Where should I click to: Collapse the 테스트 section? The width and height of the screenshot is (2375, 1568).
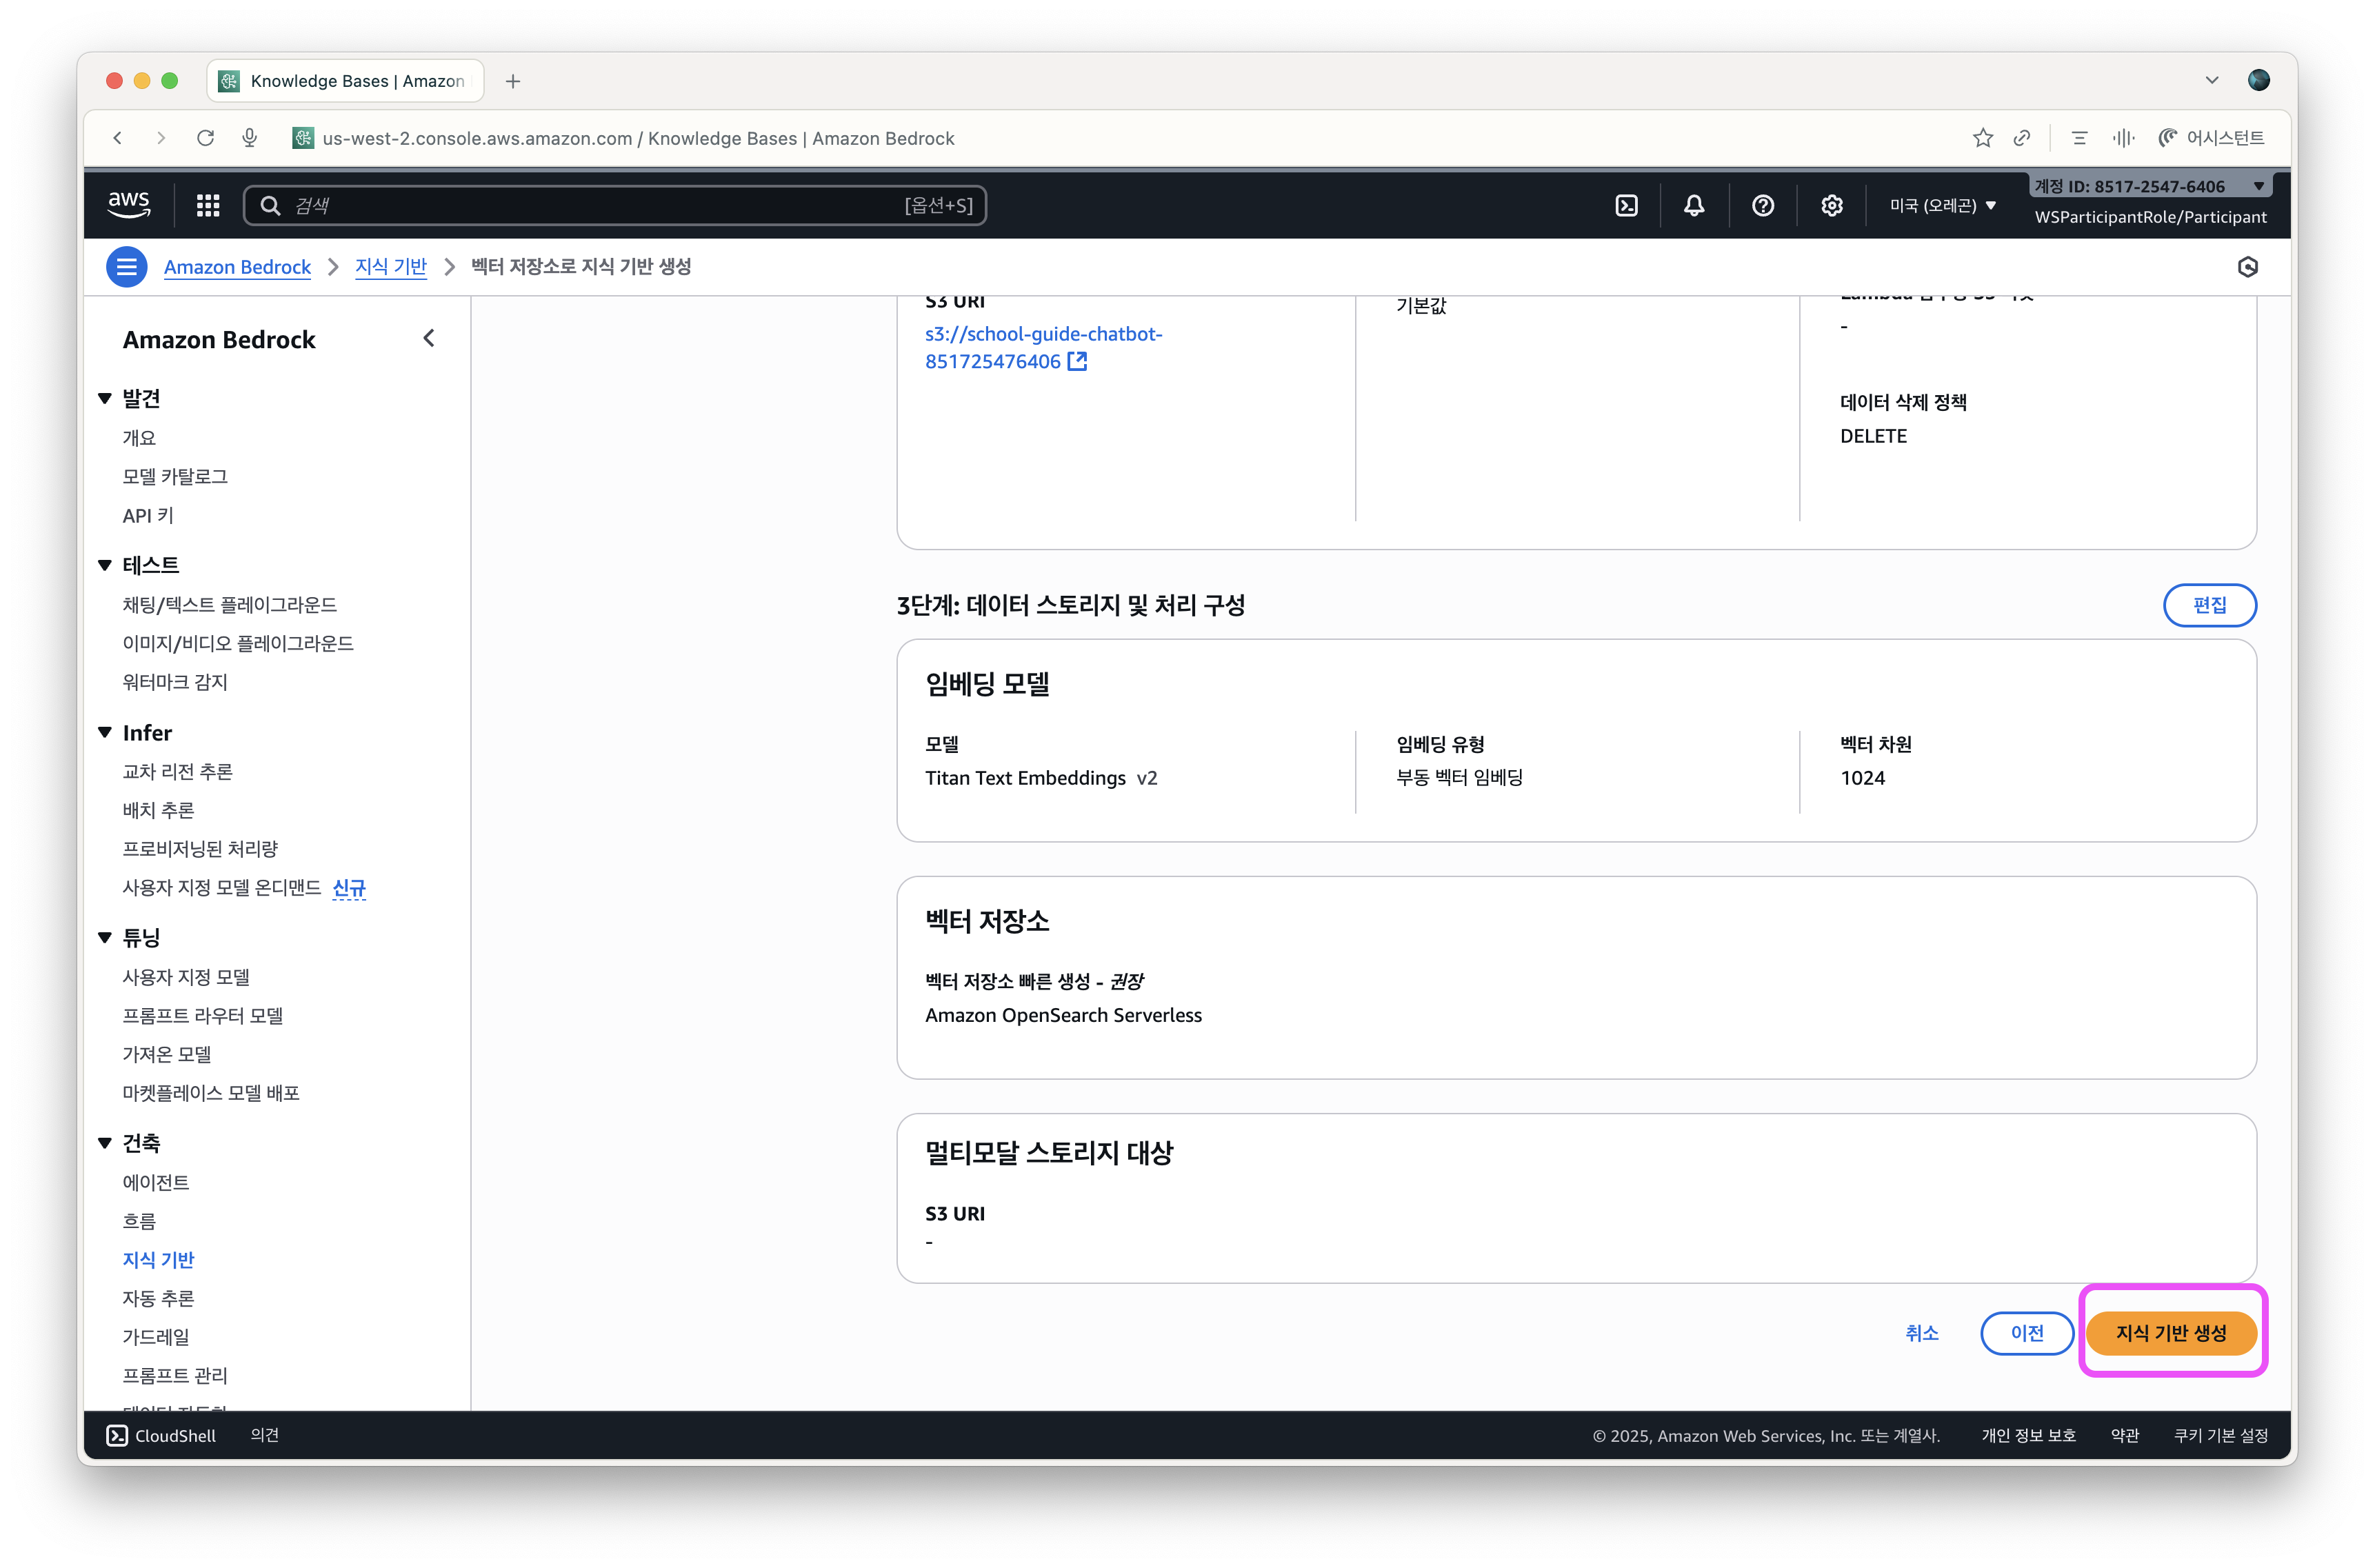click(105, 565)
